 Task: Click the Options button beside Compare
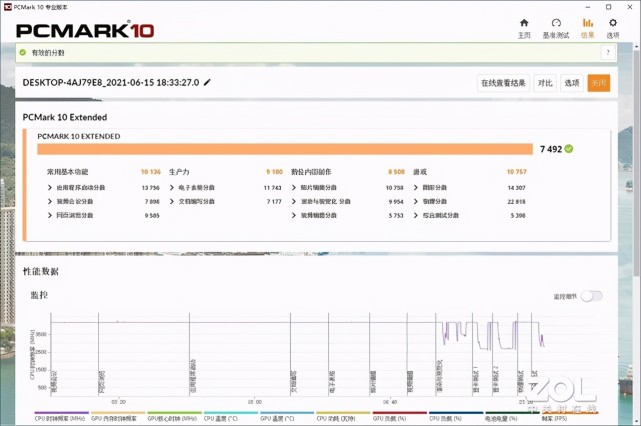click(572, 83)
